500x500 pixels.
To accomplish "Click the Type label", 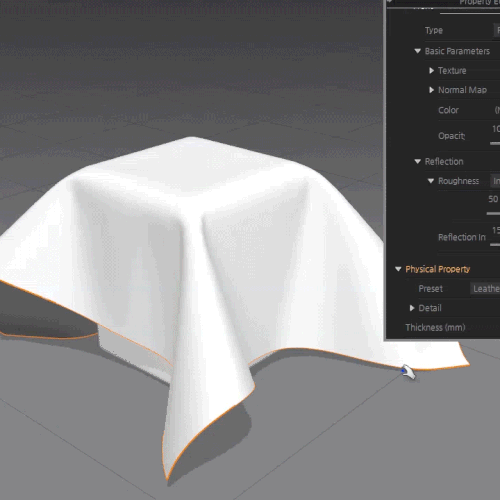I will (x=434, y=30).
